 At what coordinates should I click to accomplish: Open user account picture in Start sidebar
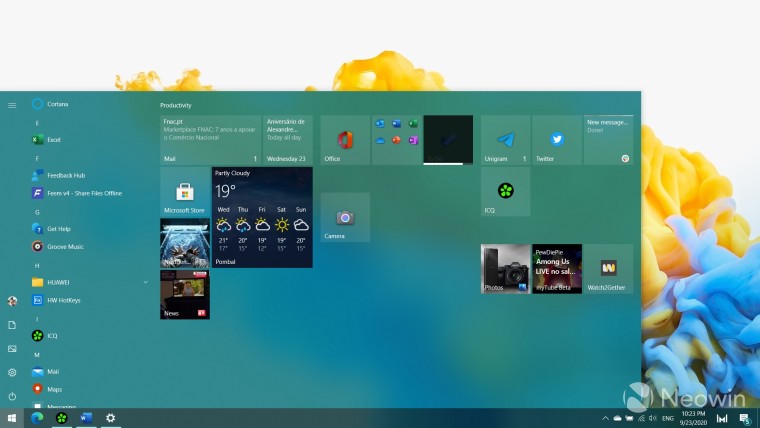(12, 301)
